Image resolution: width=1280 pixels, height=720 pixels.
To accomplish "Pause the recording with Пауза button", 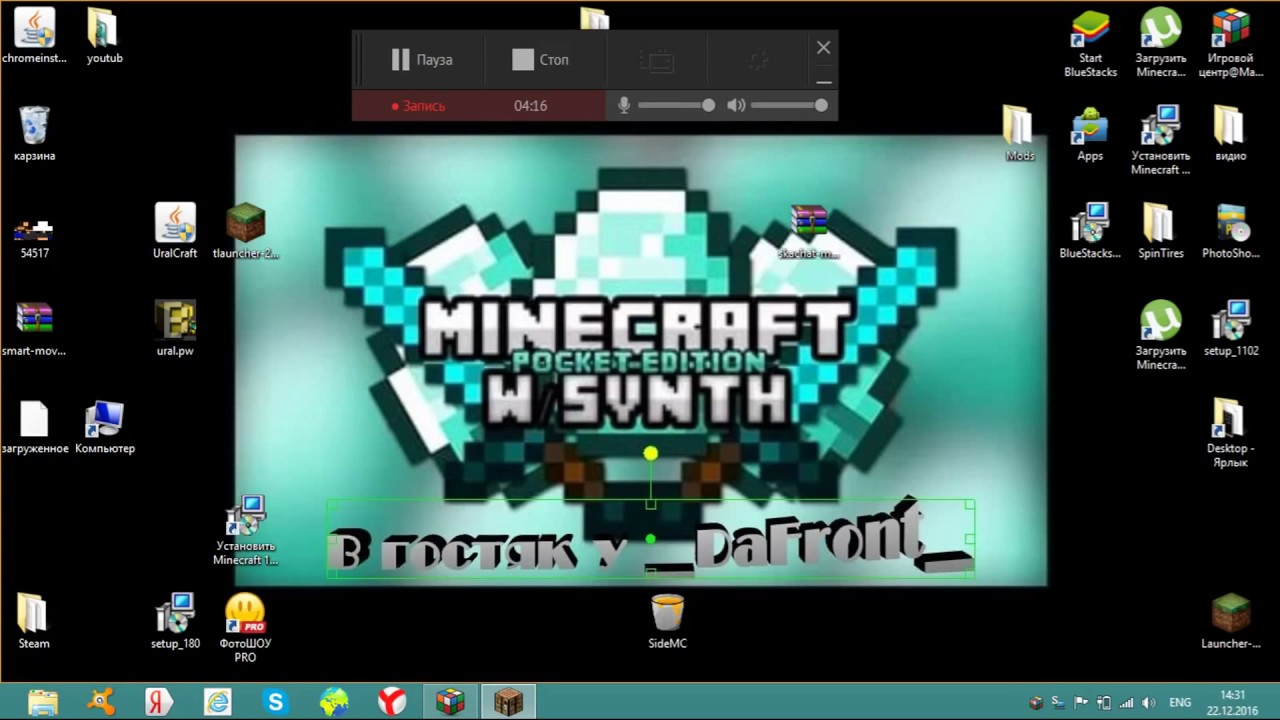I will point(421,60).
